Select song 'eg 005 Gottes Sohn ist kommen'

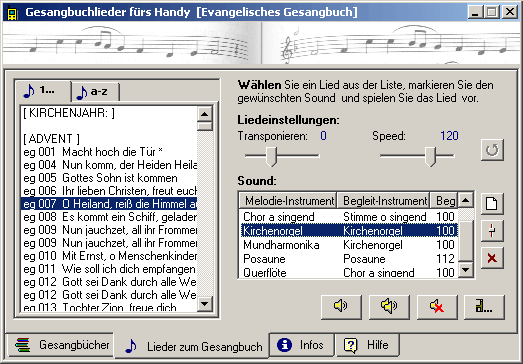[x=109, y=178]
